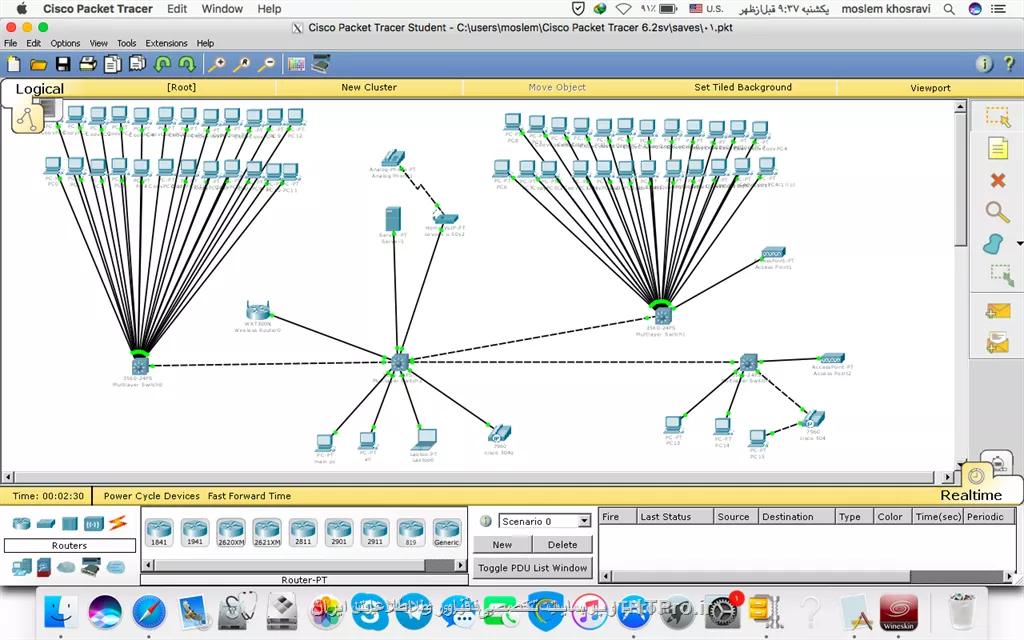Image resolution: width=1024 pixels, height=640 pixels.
Task: Choose the 2621XM router model
Action: point(266,532)
